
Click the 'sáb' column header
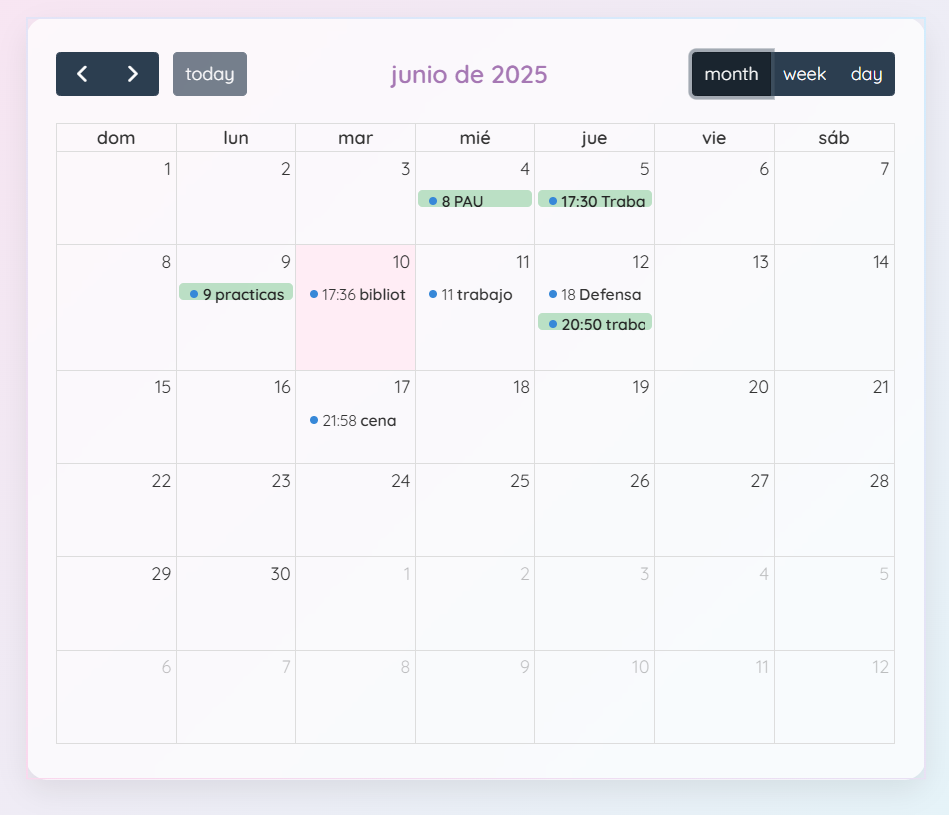click(x=834, y=138)
